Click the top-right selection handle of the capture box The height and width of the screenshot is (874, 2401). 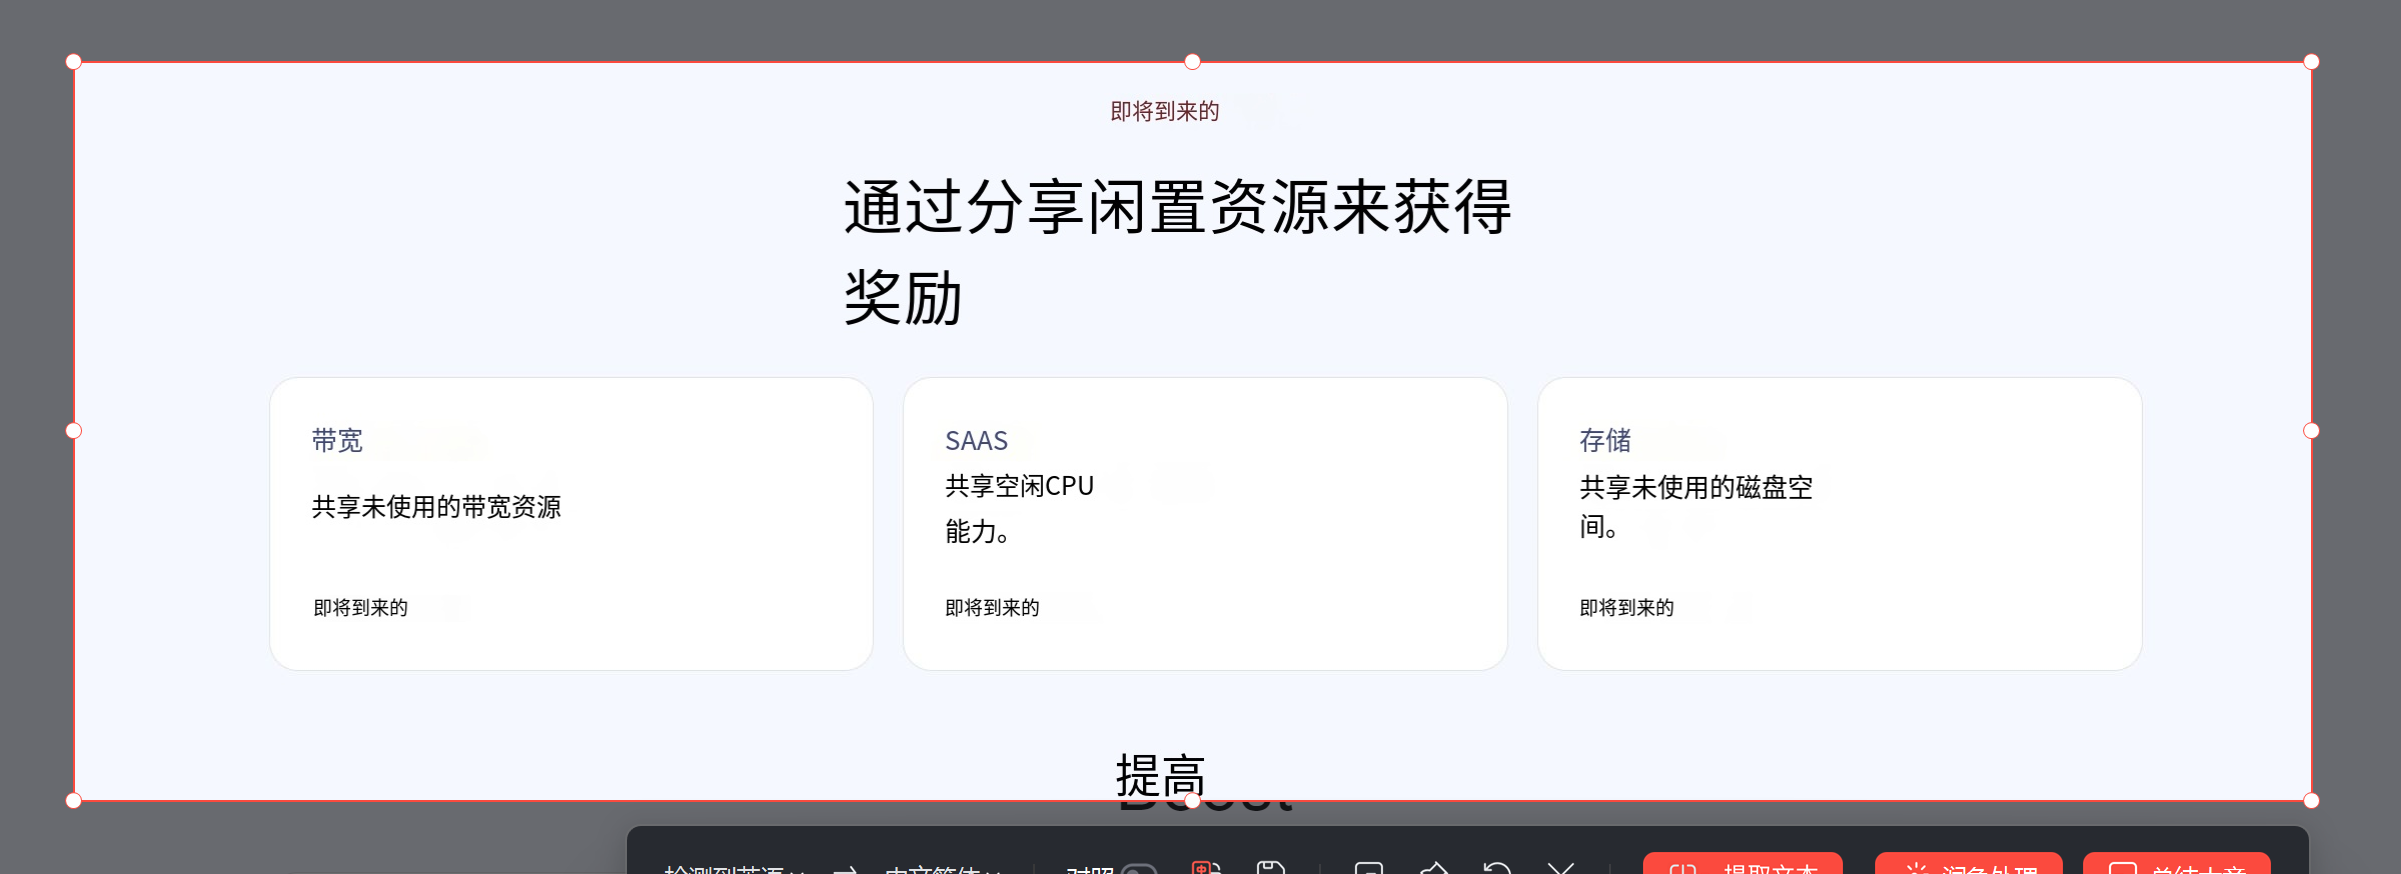coord(2311,62)
